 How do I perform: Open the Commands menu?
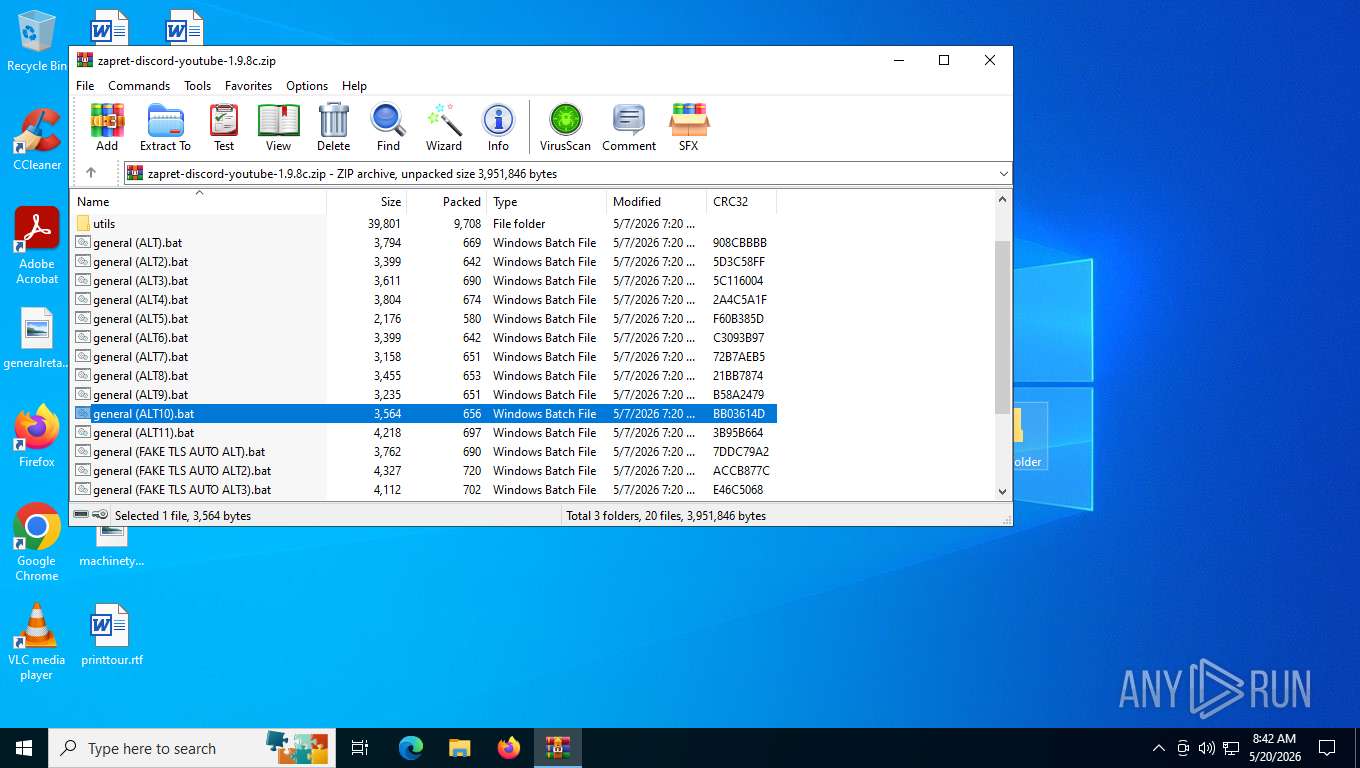point(139,86)
